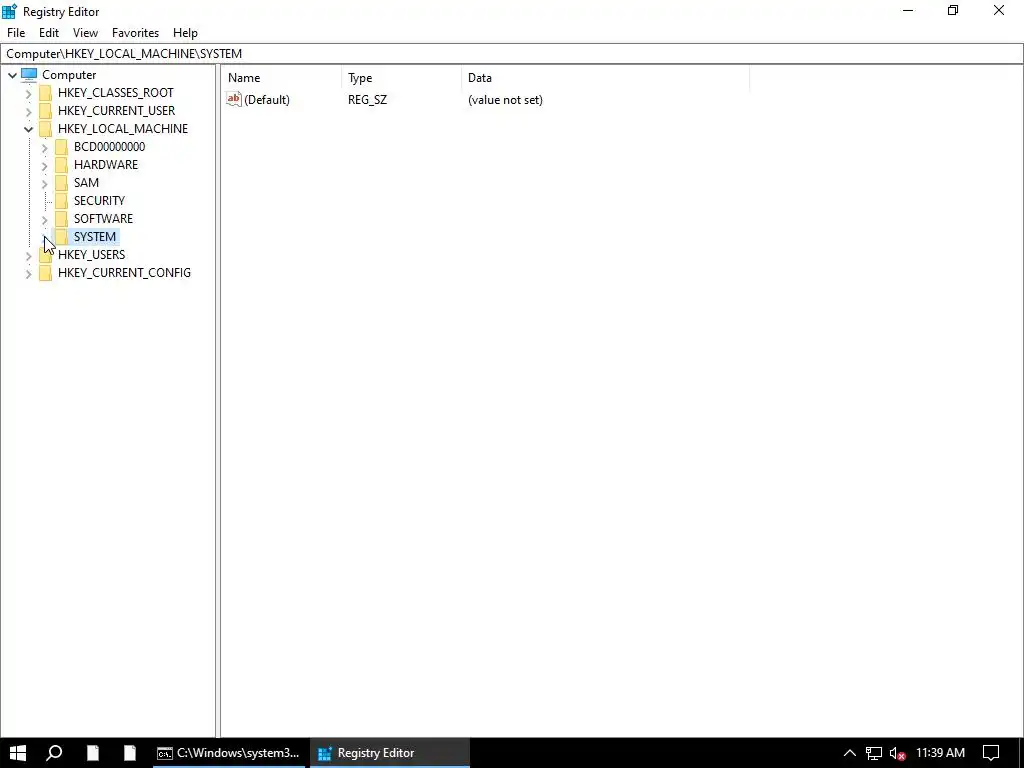Screen dimensions: 1024x768
Task: Open the File menu
Action: coord(16,33)
